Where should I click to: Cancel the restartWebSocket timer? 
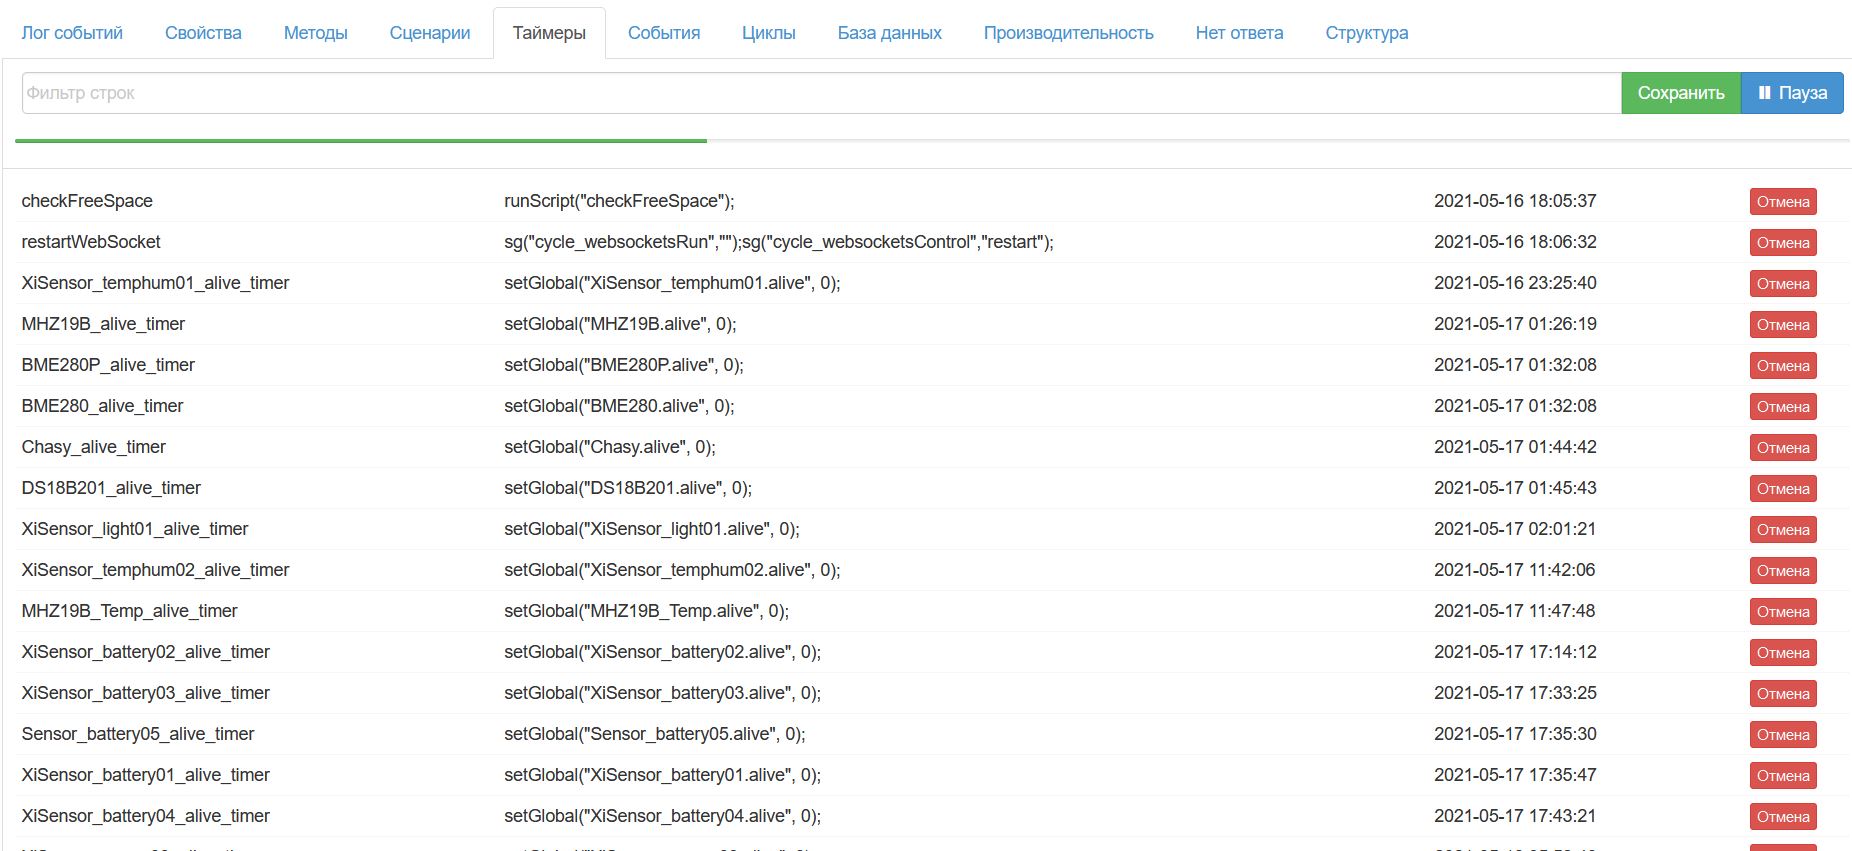1782,243
